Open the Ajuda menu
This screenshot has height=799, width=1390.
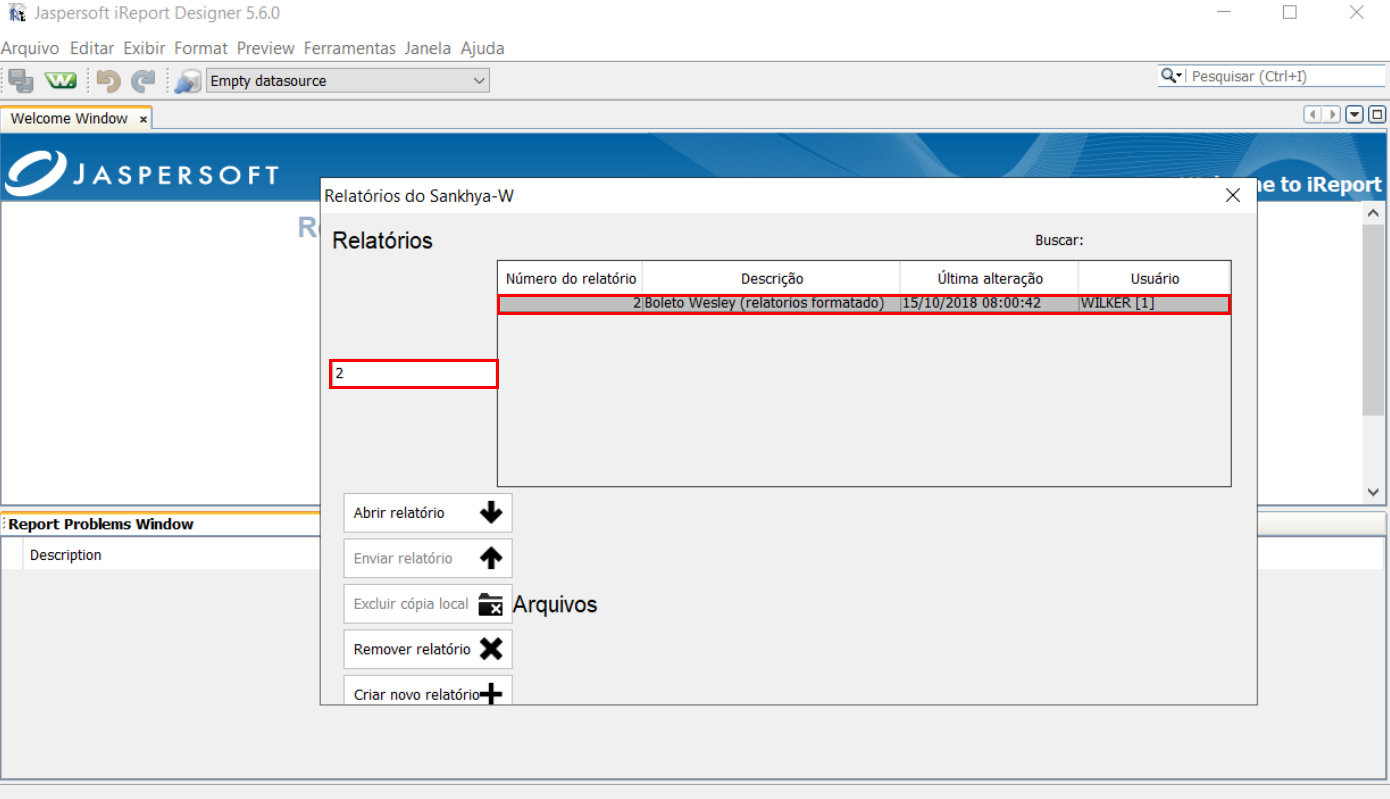[x=482, y=48]
